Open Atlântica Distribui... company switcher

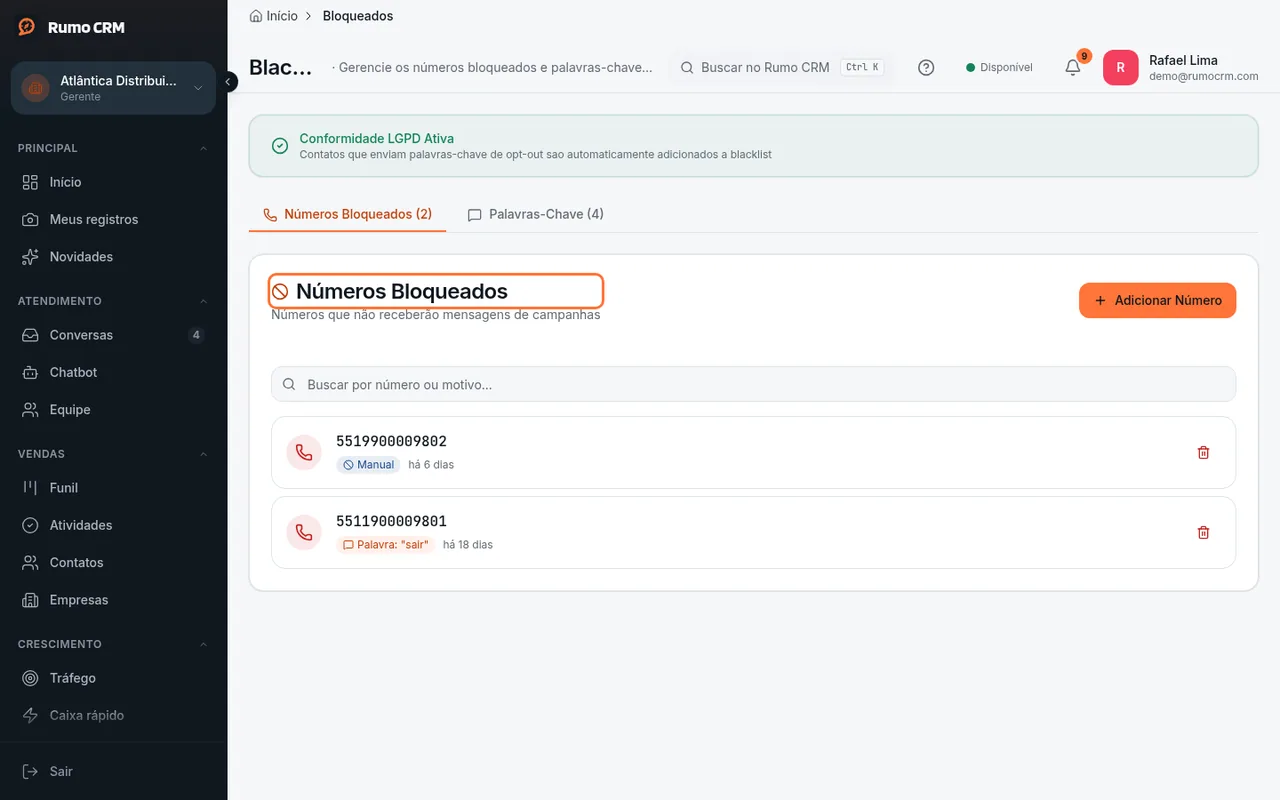[x=113, y=88]
